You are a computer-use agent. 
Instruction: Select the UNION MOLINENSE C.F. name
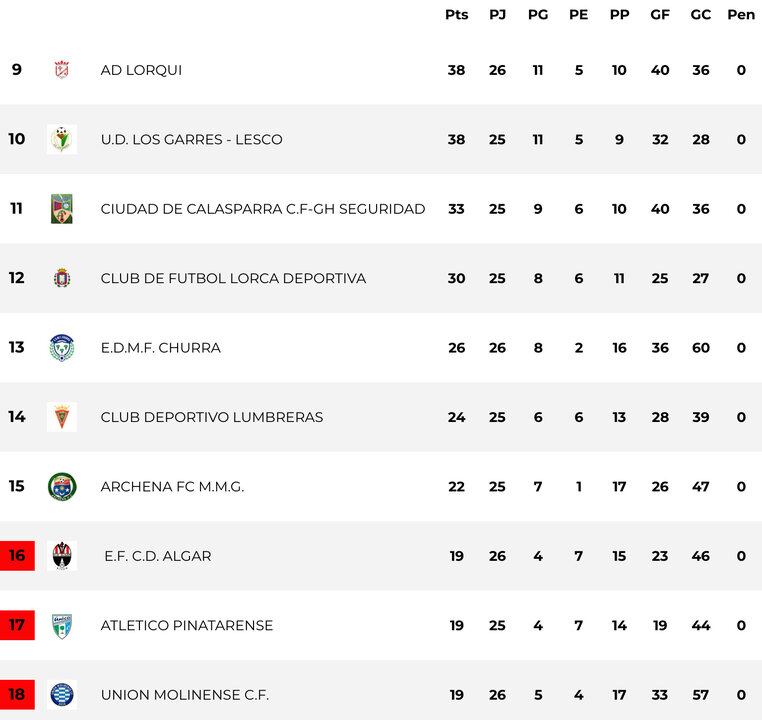185,695
